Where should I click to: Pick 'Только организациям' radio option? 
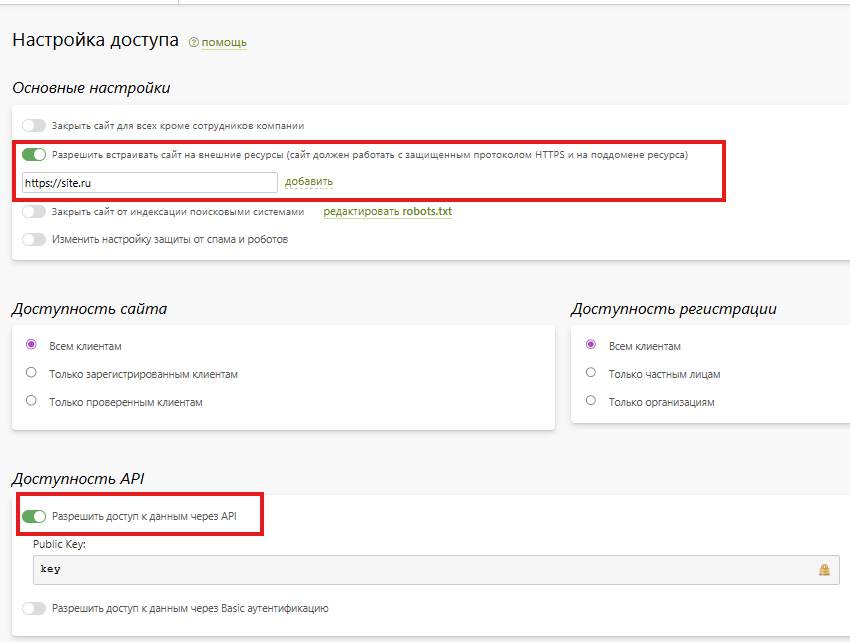pos(591,401)
